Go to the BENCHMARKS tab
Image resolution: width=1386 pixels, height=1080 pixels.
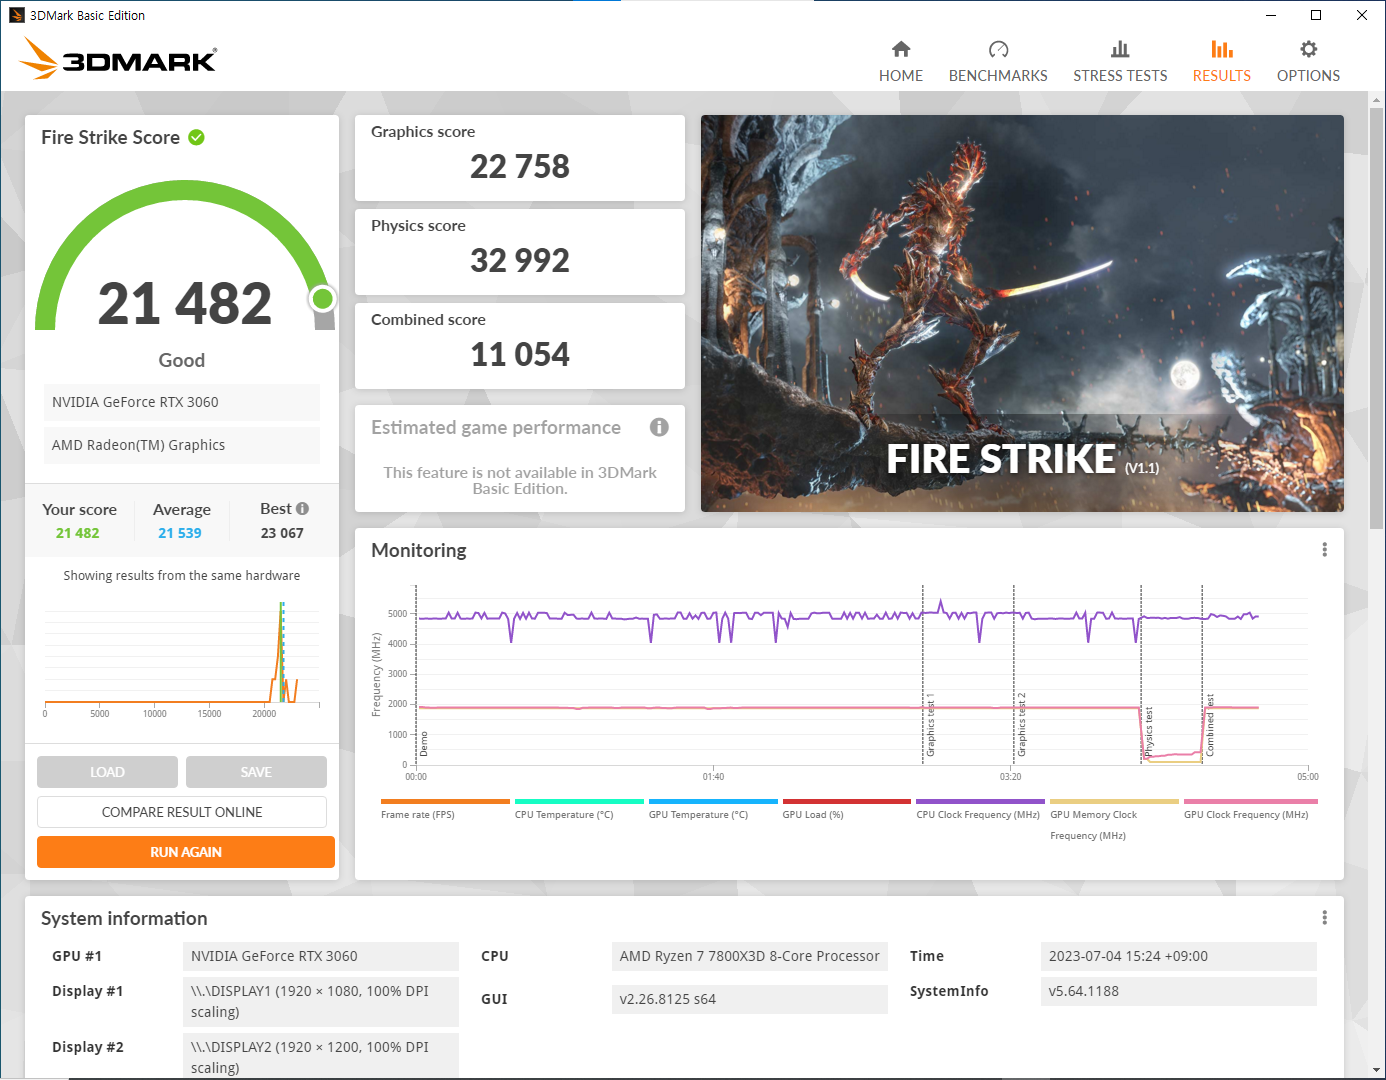click(x=998, y=62)
